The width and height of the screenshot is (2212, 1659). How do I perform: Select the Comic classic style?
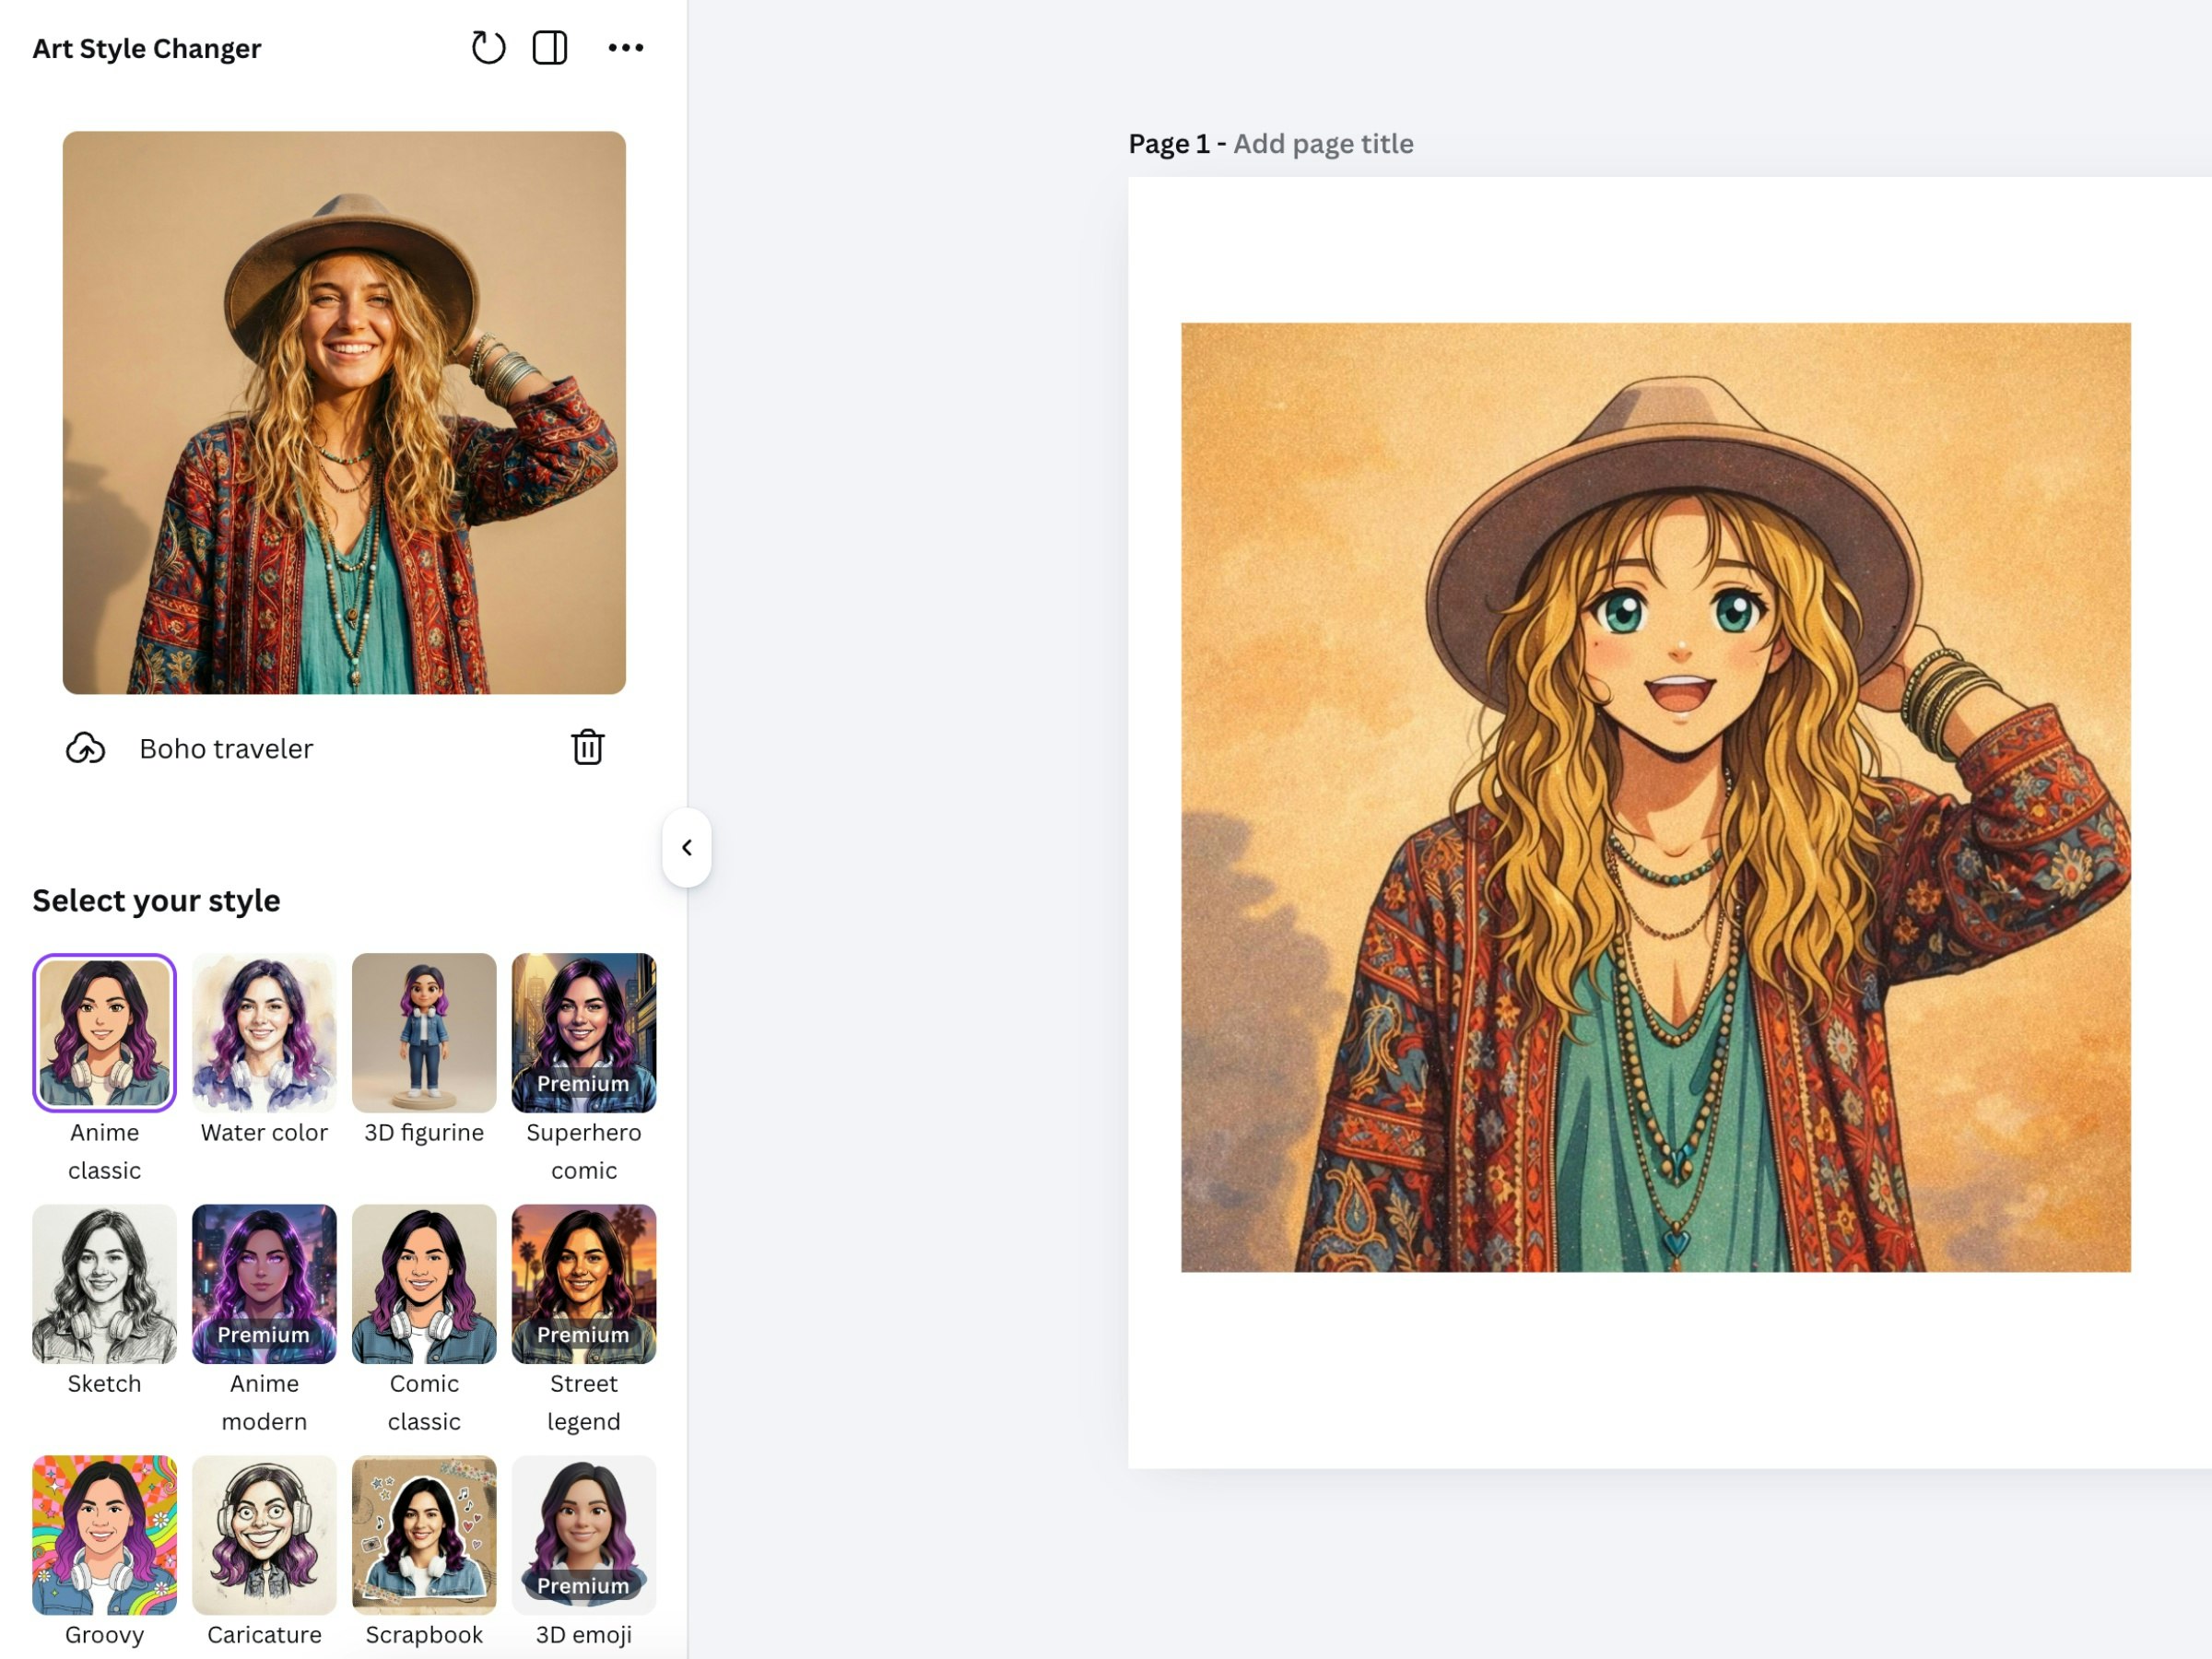(x=424, y=1284)
